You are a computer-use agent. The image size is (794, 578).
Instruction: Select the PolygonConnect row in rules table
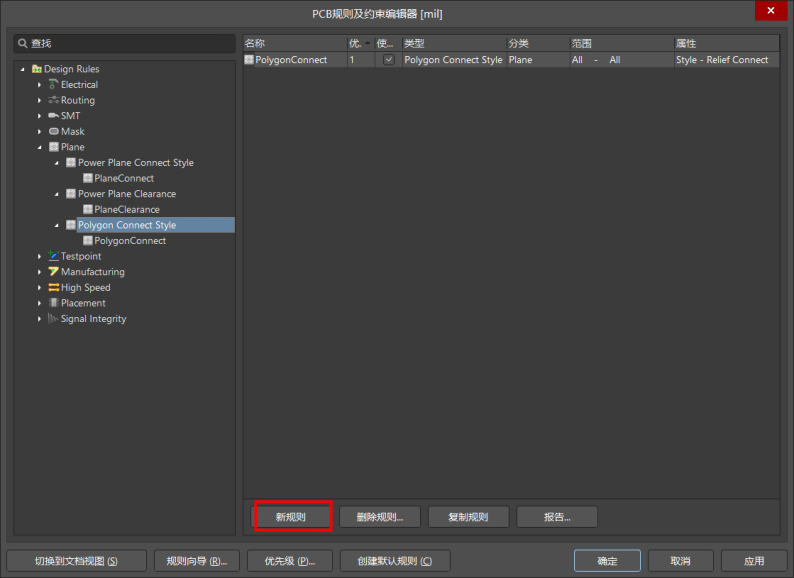click(x=291, y=60)
